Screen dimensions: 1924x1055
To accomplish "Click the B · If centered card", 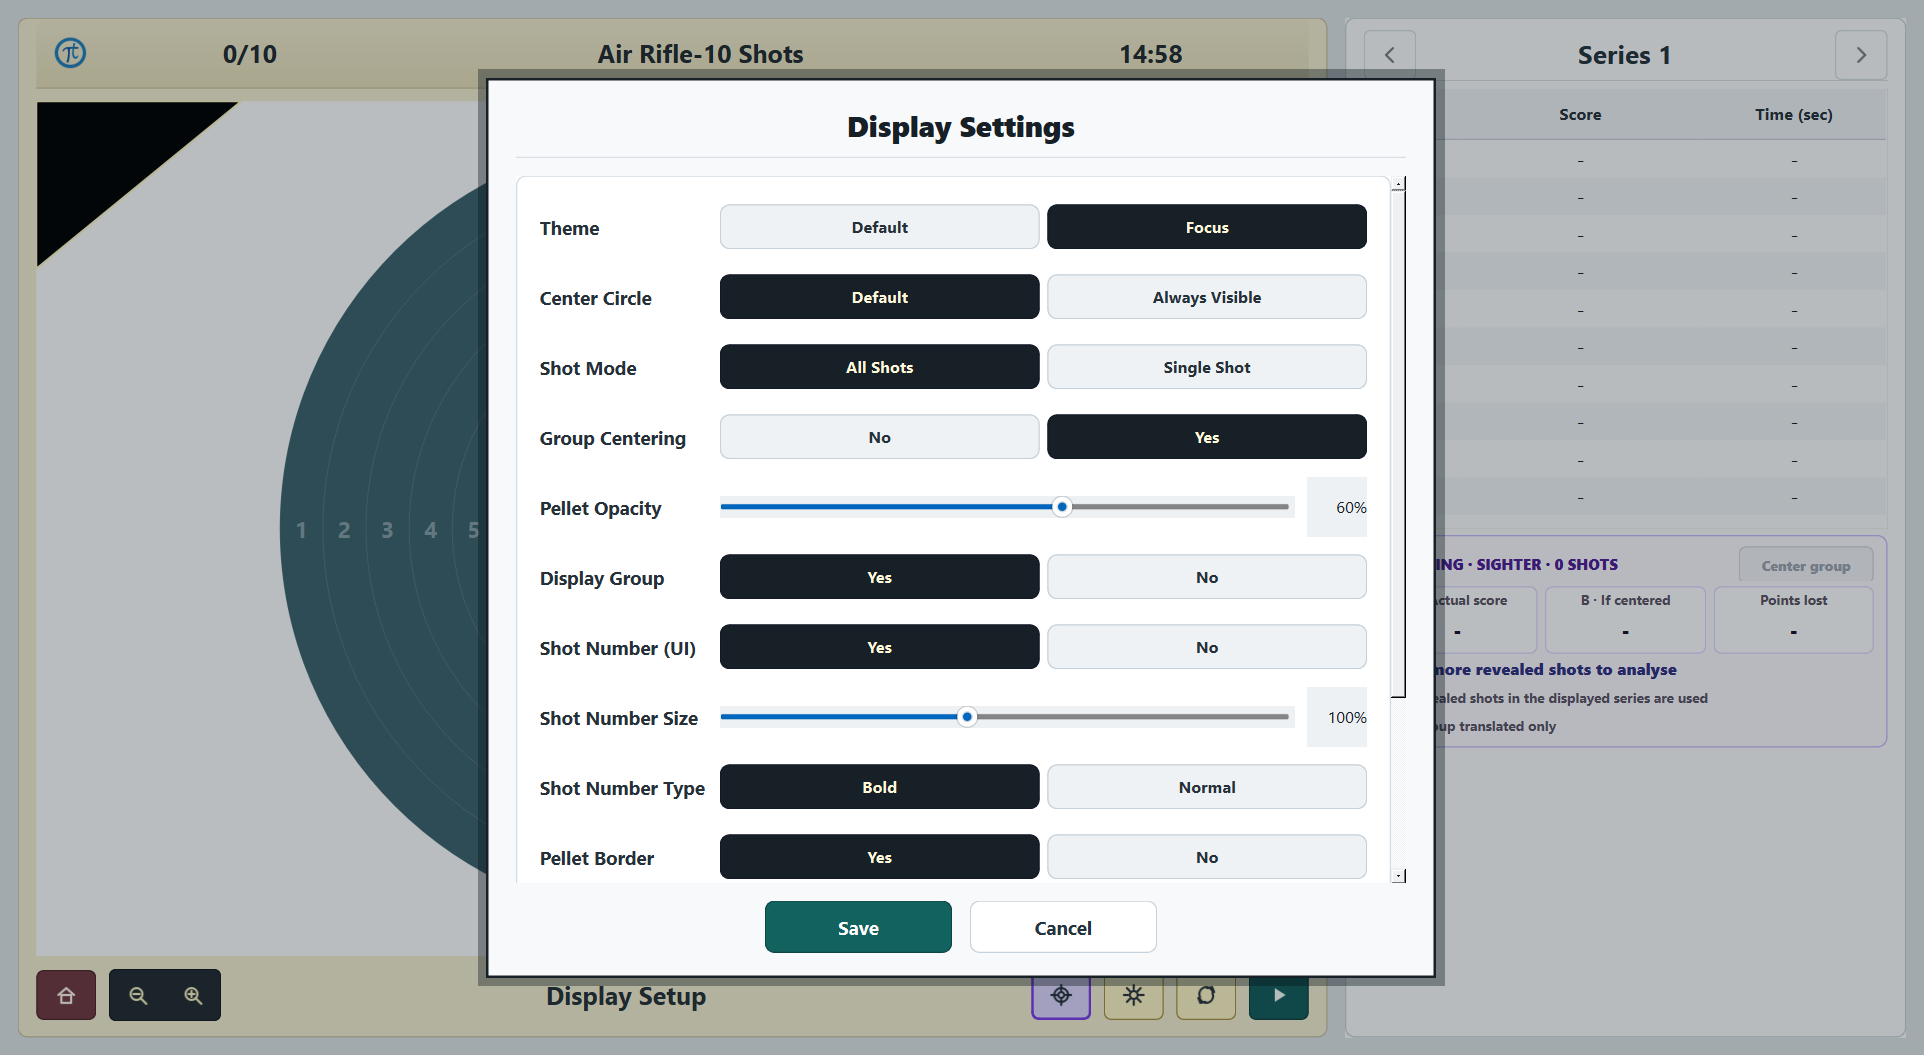I will coord(1625,620).
